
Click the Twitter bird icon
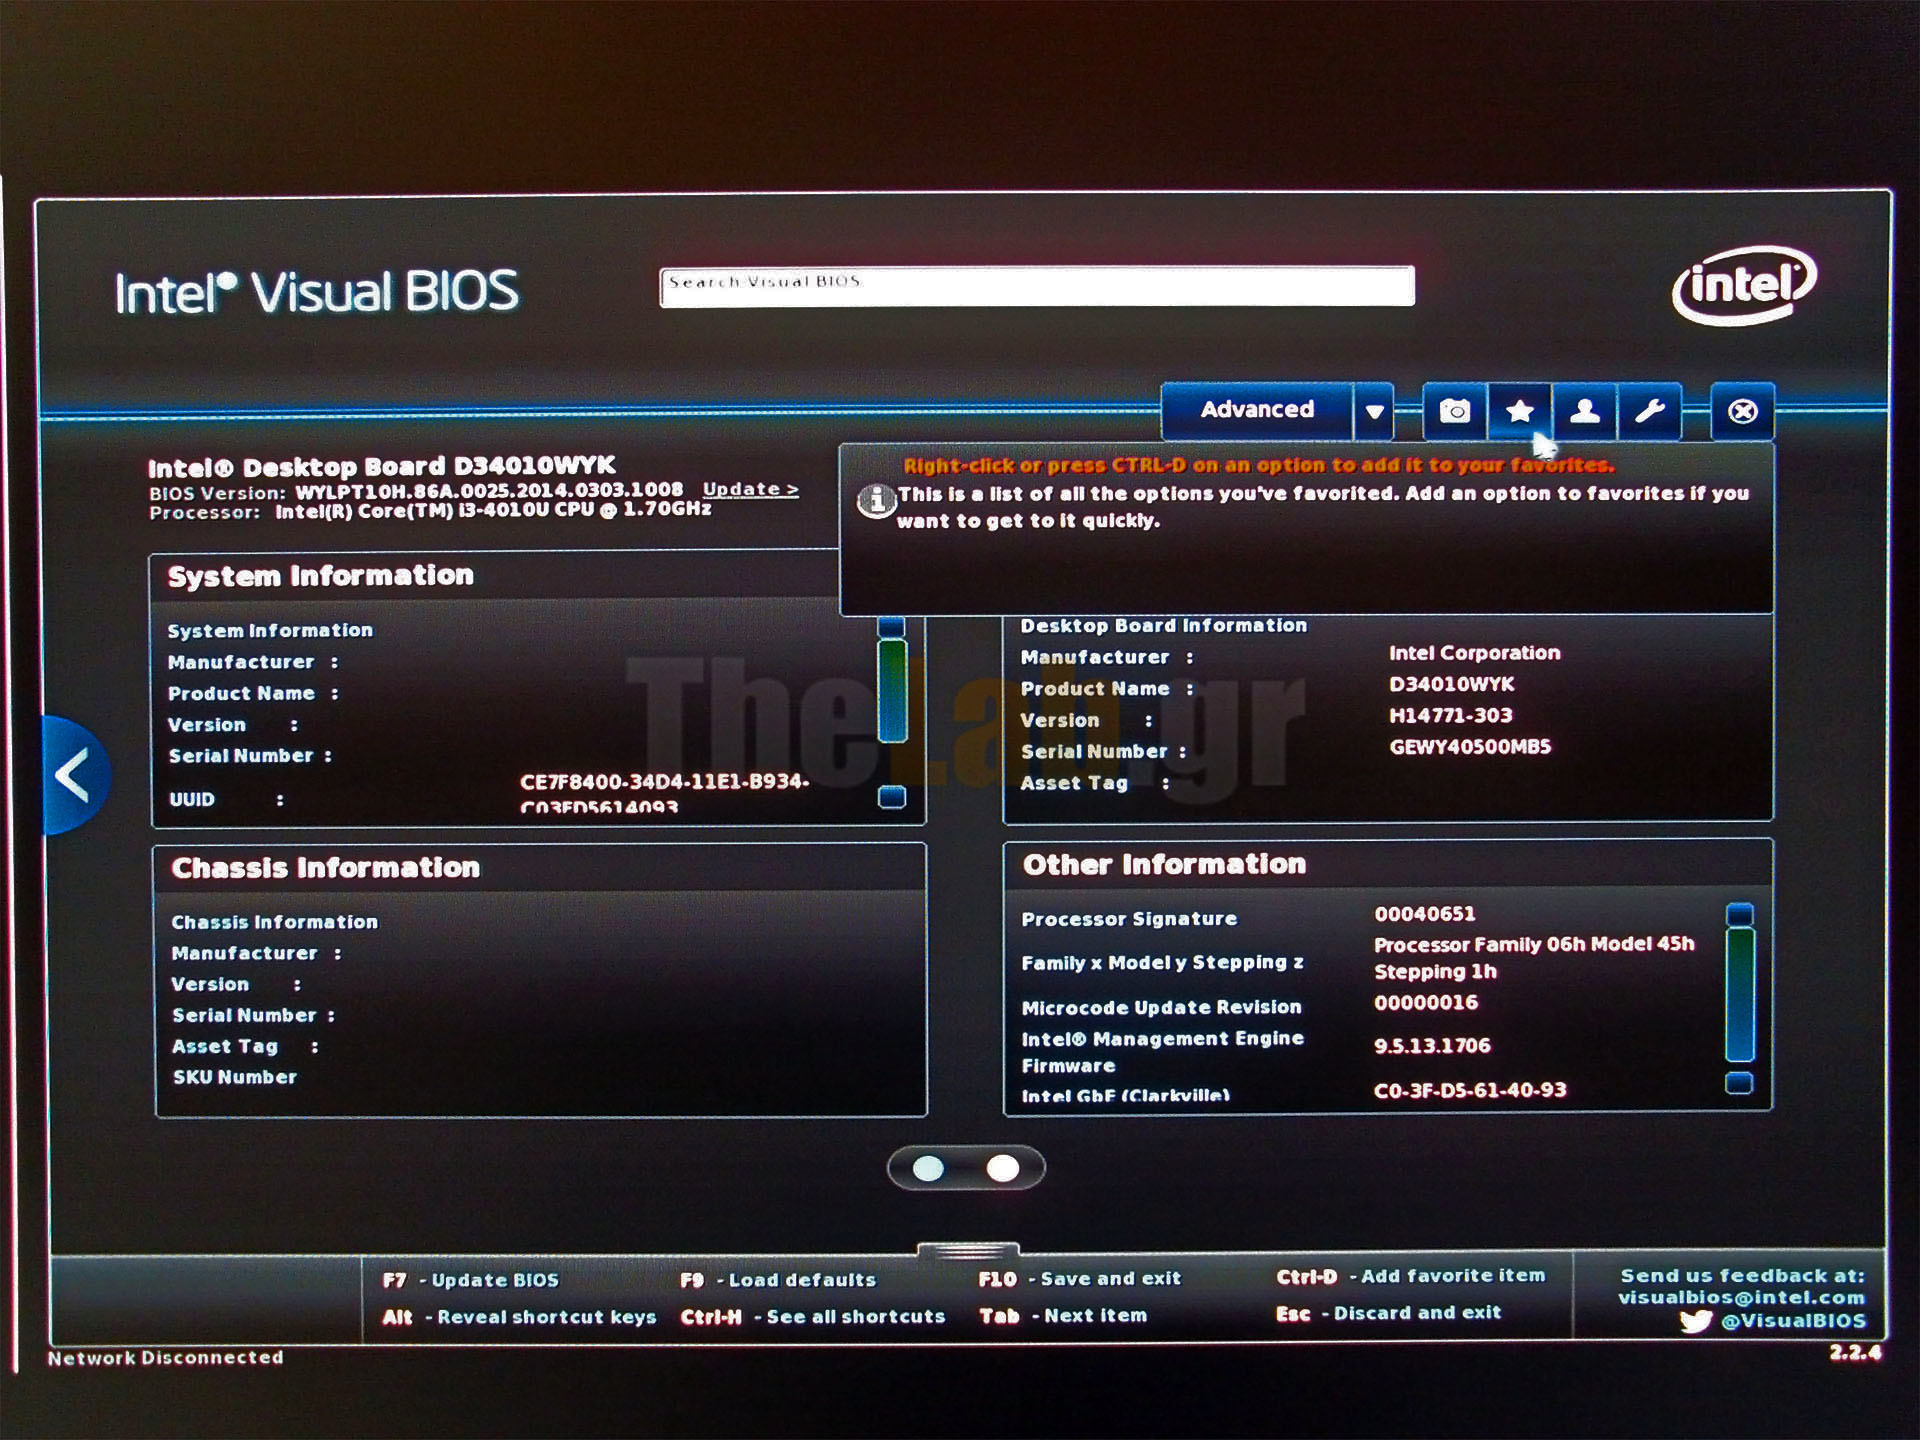1695,1321
